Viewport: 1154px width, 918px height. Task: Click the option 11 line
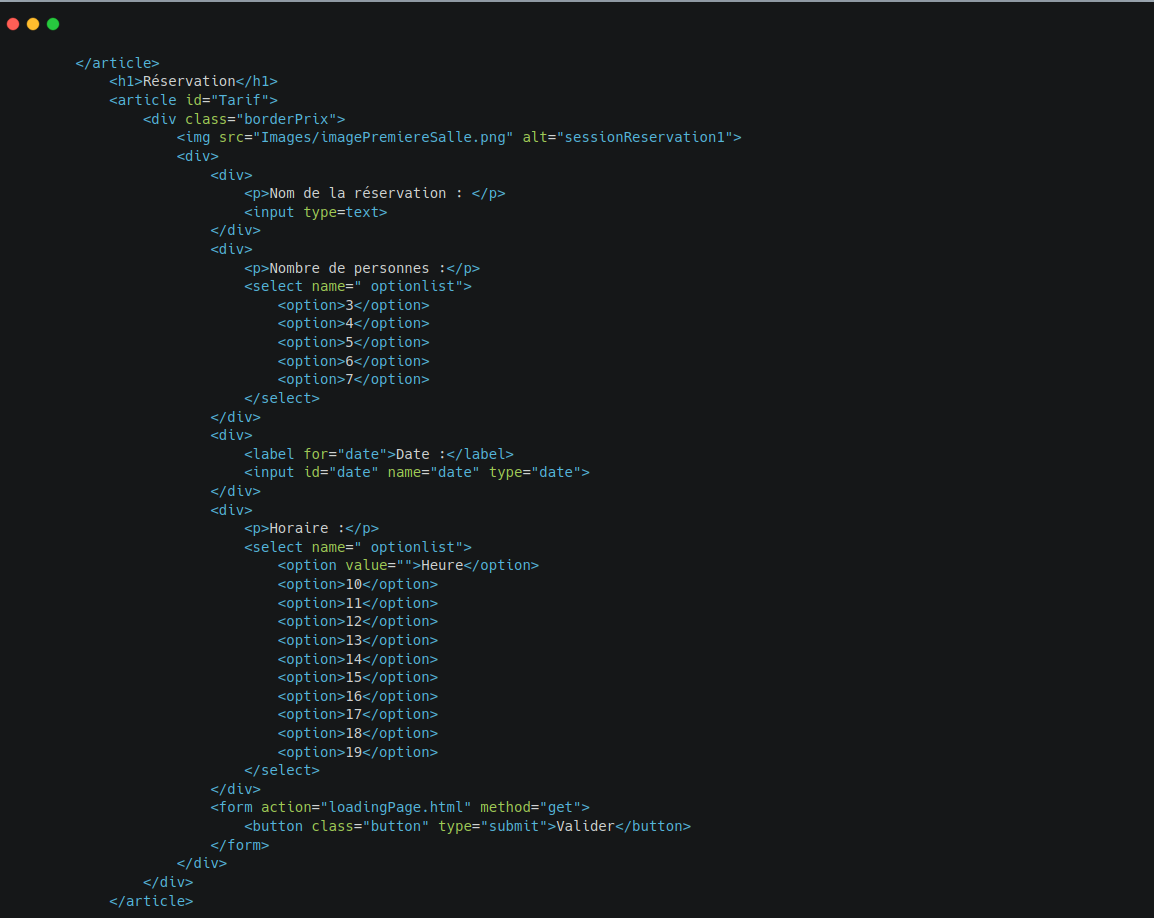click(x=358, y=604)
